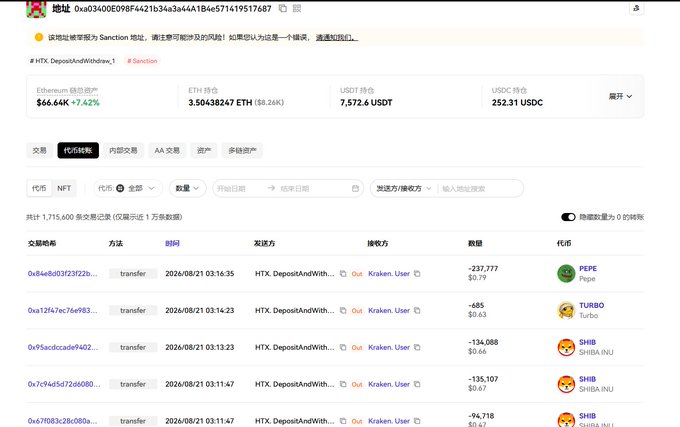Viewport: 680px width, 427px height.
Task: Click the 2026/08/21 03:16:35 timestamp
Action: 199,274
